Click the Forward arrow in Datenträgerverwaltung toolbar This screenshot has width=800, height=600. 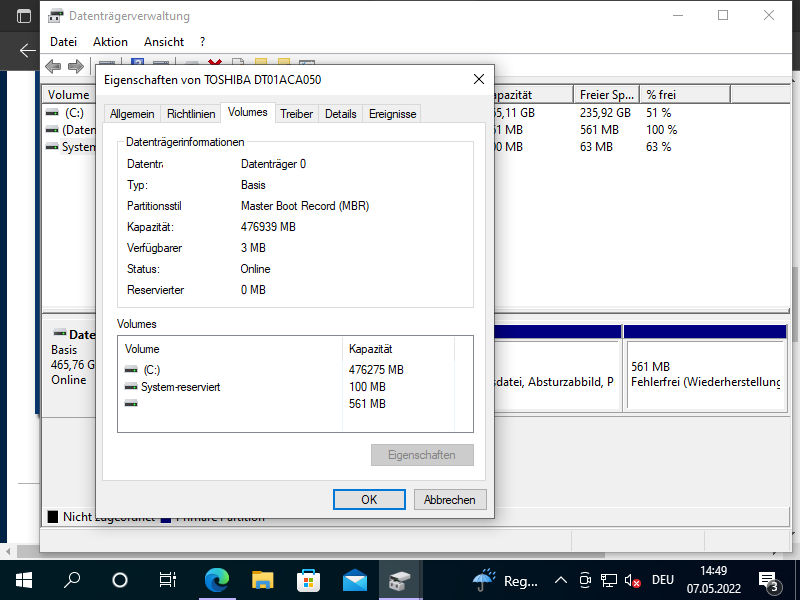76,66
